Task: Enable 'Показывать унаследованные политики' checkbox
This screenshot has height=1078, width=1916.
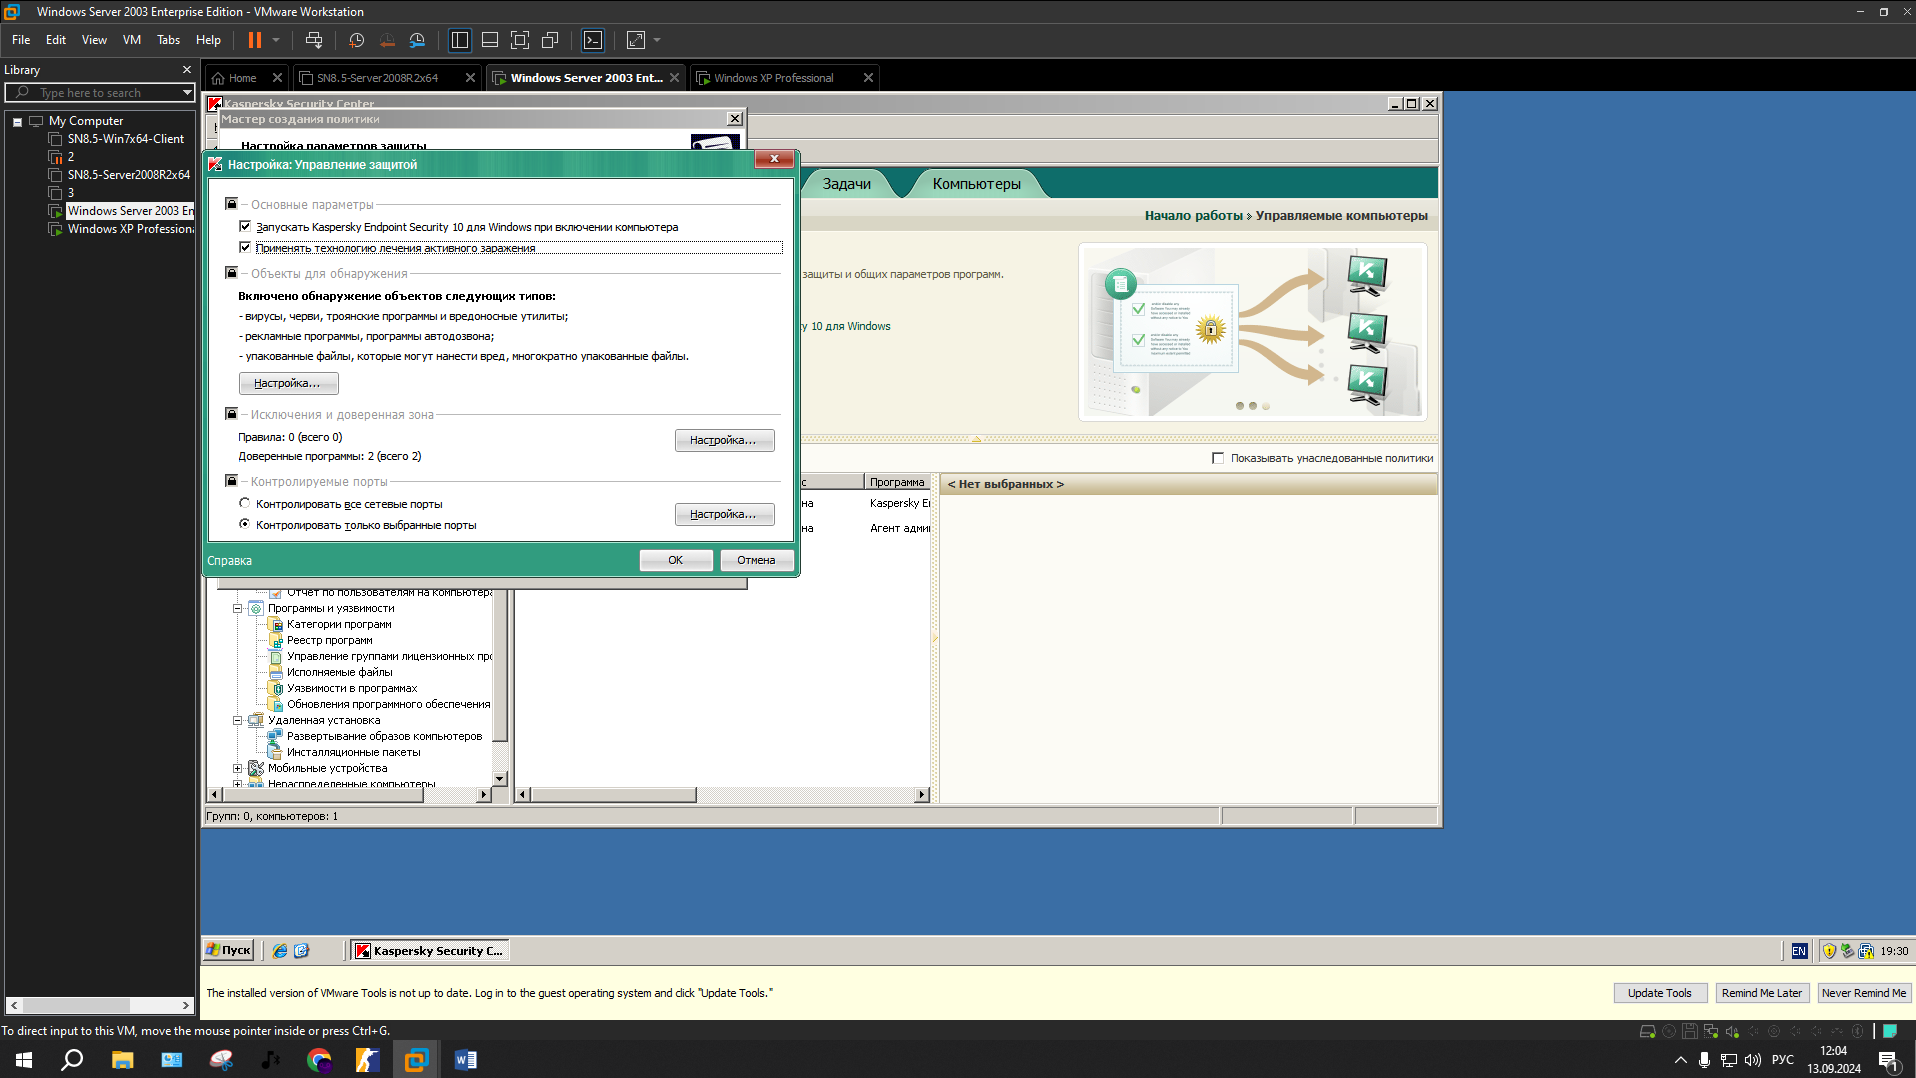Action: pyautogui.click(x=1218, y=458)
